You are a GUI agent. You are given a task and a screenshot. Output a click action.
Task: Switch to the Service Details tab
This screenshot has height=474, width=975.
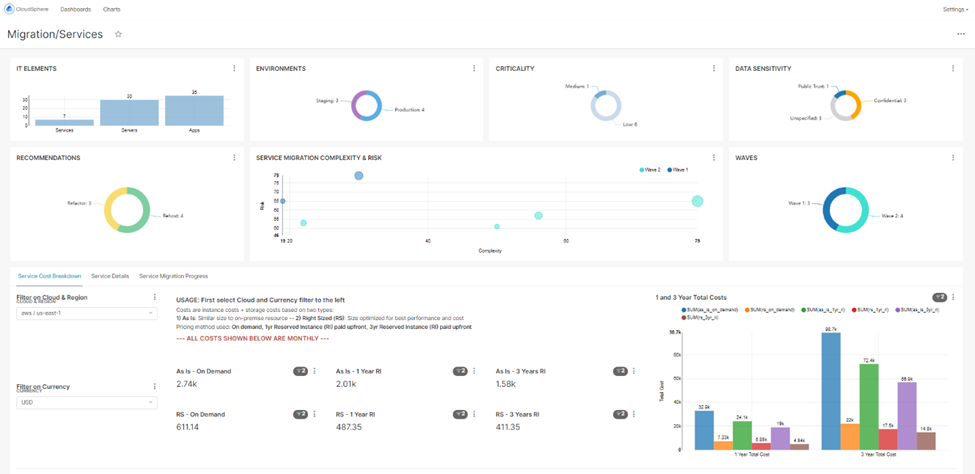pyautogui.click(x=110, y=276)
